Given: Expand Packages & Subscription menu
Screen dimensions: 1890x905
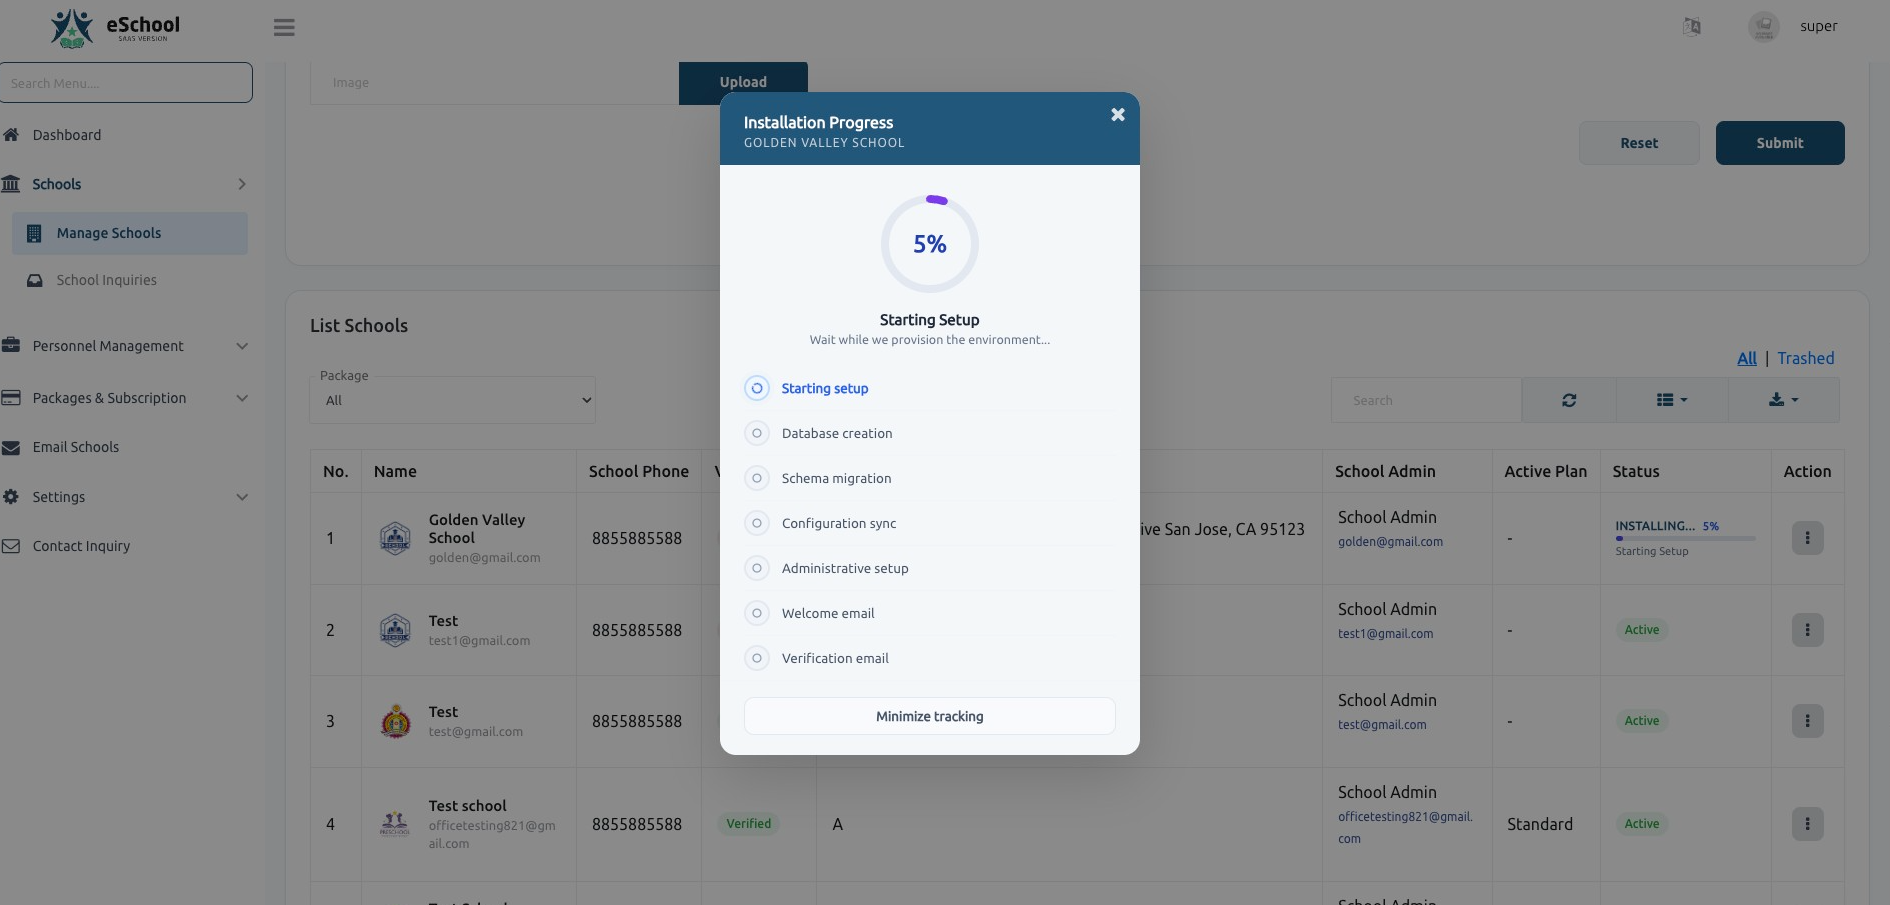Looking at the screenshot, I should (x=242, y=398).
